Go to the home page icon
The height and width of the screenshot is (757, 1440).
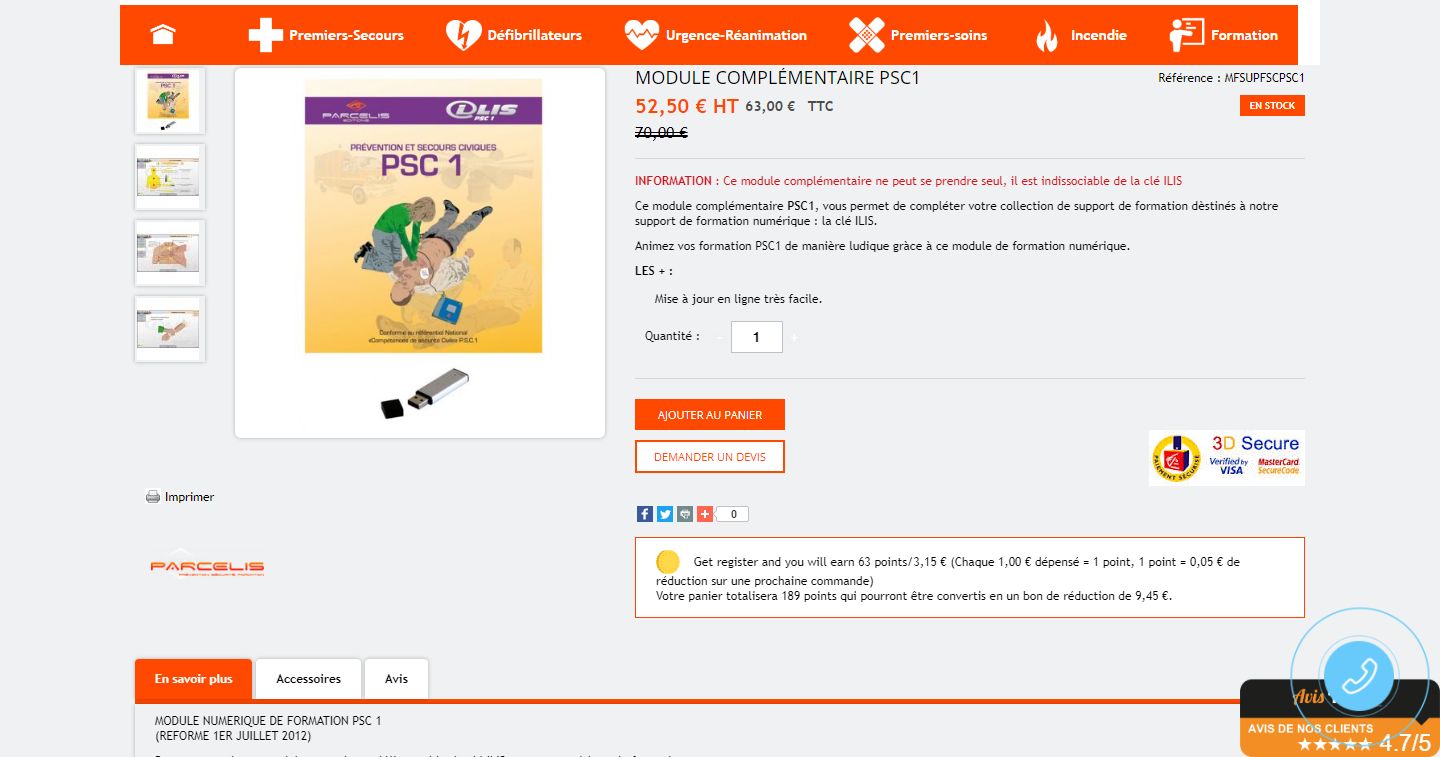163,35
